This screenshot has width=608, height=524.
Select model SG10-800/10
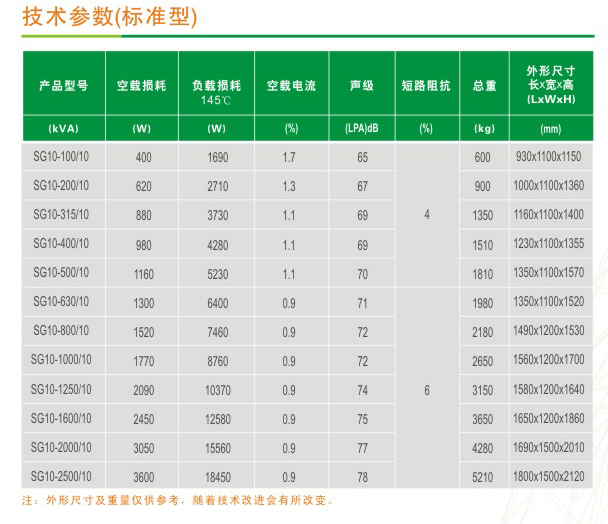click(61, 330)
